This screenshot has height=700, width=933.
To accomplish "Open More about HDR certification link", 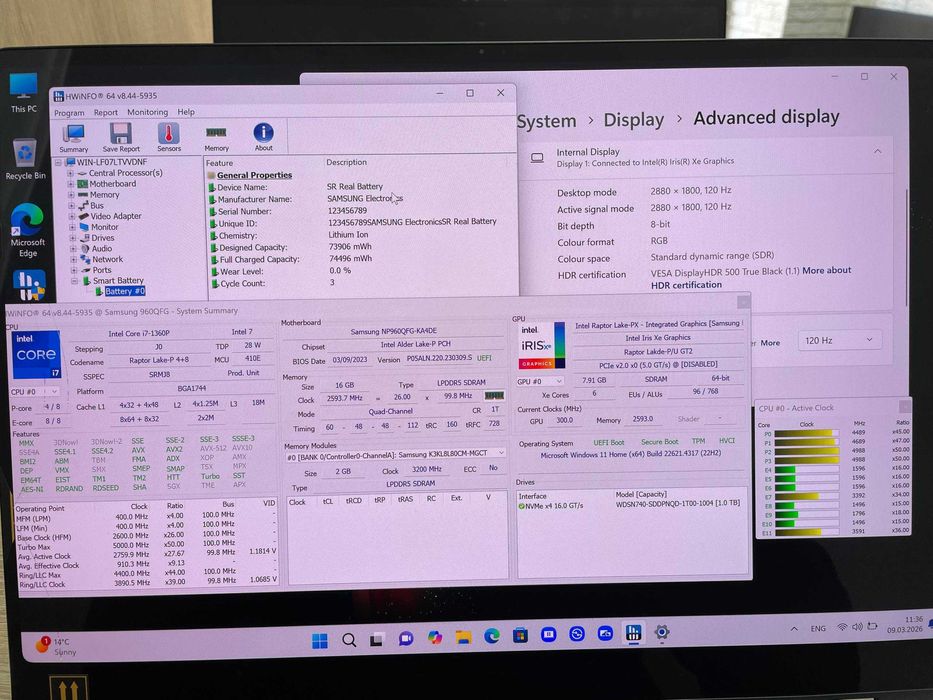I will coord(751,278).
